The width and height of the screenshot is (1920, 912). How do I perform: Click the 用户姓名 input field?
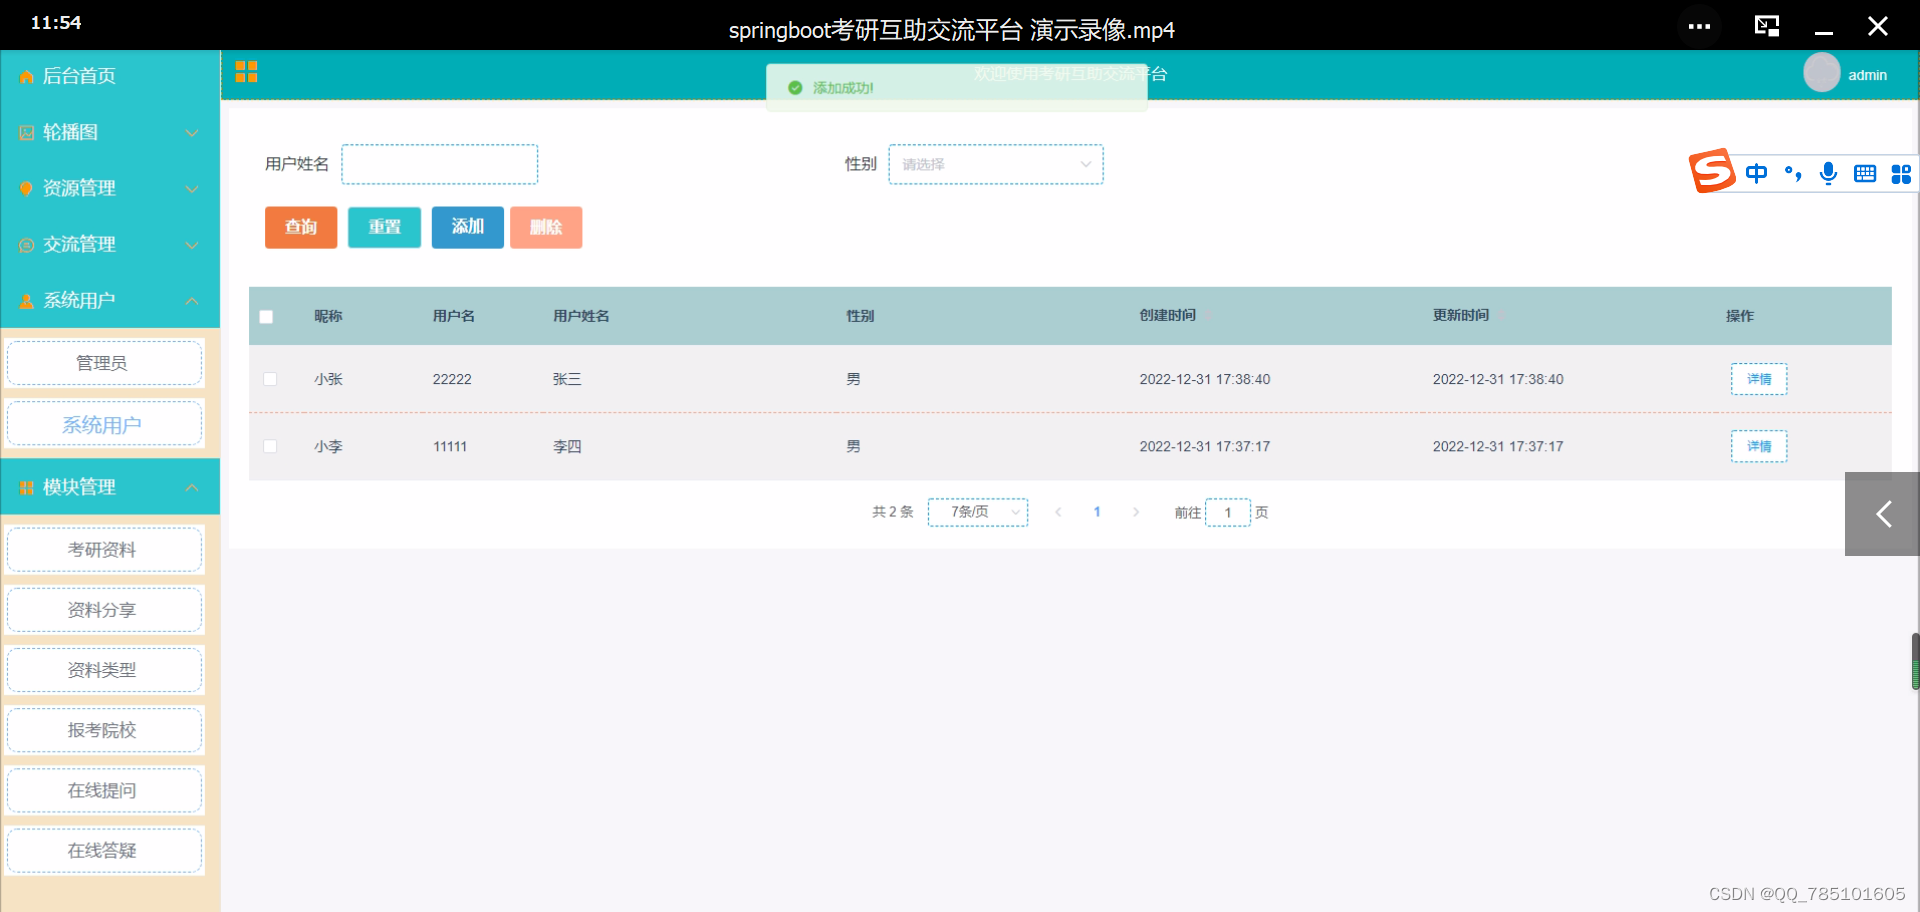point(439,164)
